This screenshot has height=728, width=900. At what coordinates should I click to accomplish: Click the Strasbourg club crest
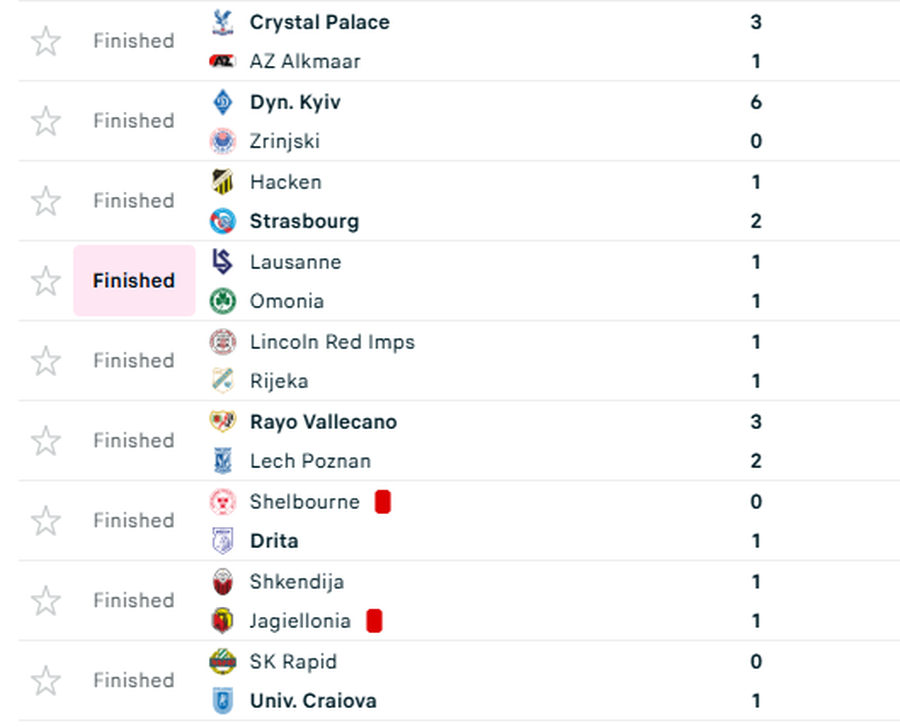[x=222, y=222]
